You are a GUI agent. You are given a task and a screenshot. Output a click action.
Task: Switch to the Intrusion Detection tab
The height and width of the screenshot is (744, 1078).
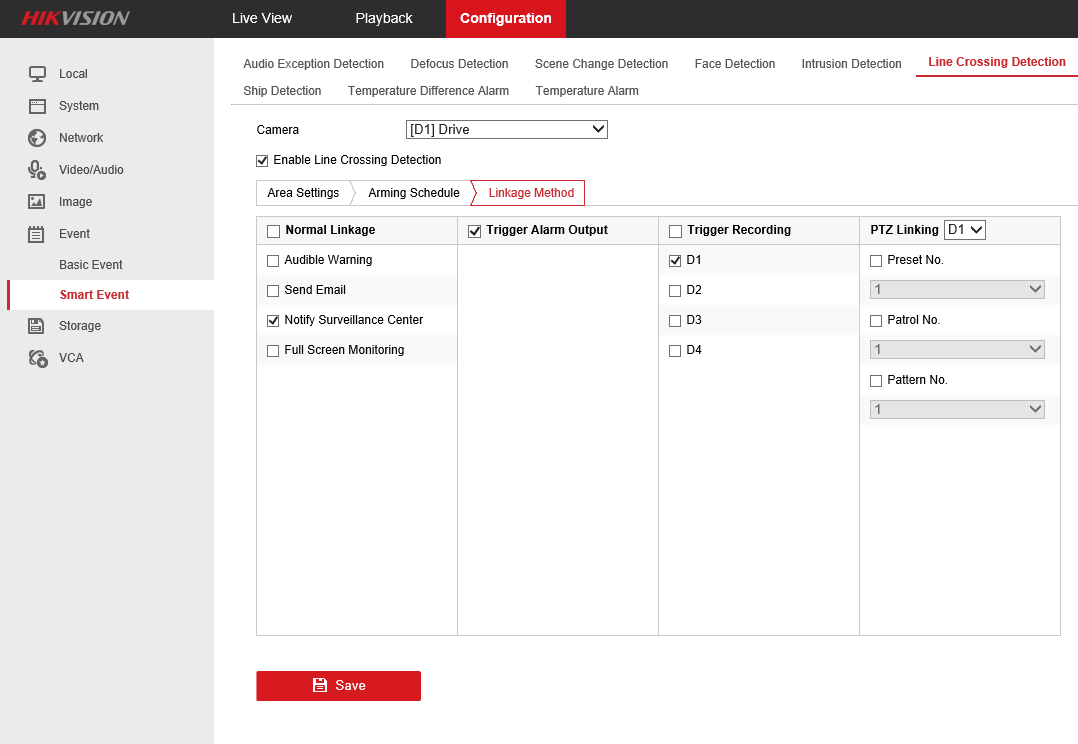(851, 64)
